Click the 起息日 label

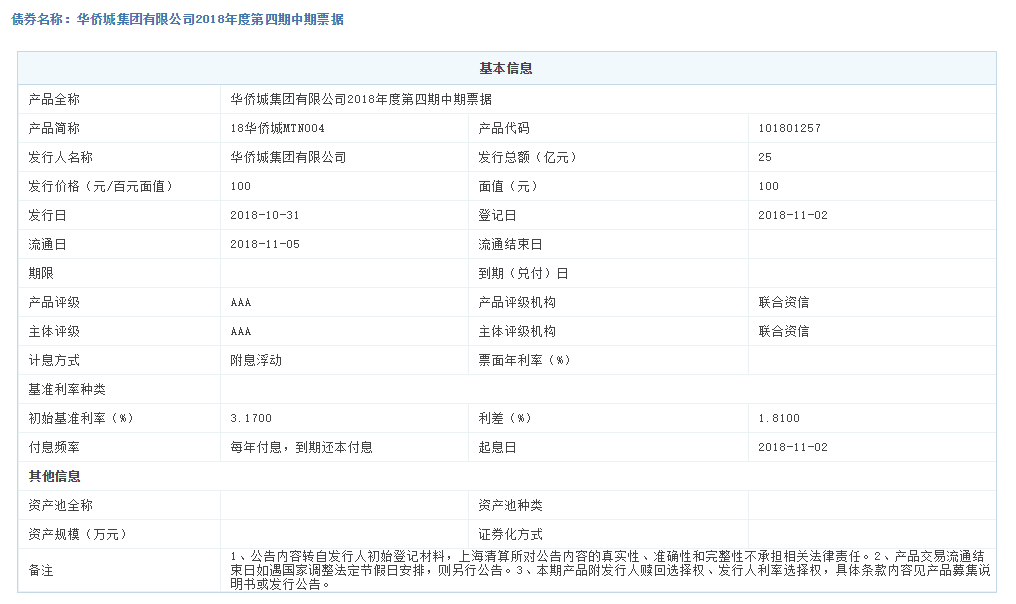point(498,448)
